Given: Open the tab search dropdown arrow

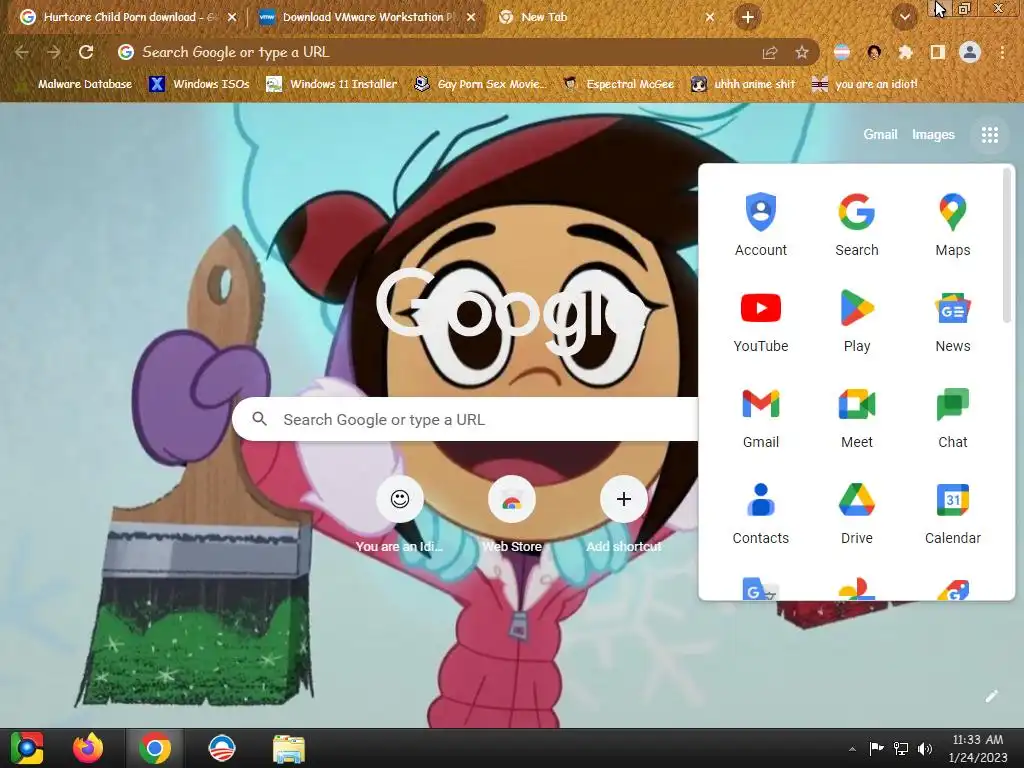Looking at the screenshot, I should tap(905, 17).
